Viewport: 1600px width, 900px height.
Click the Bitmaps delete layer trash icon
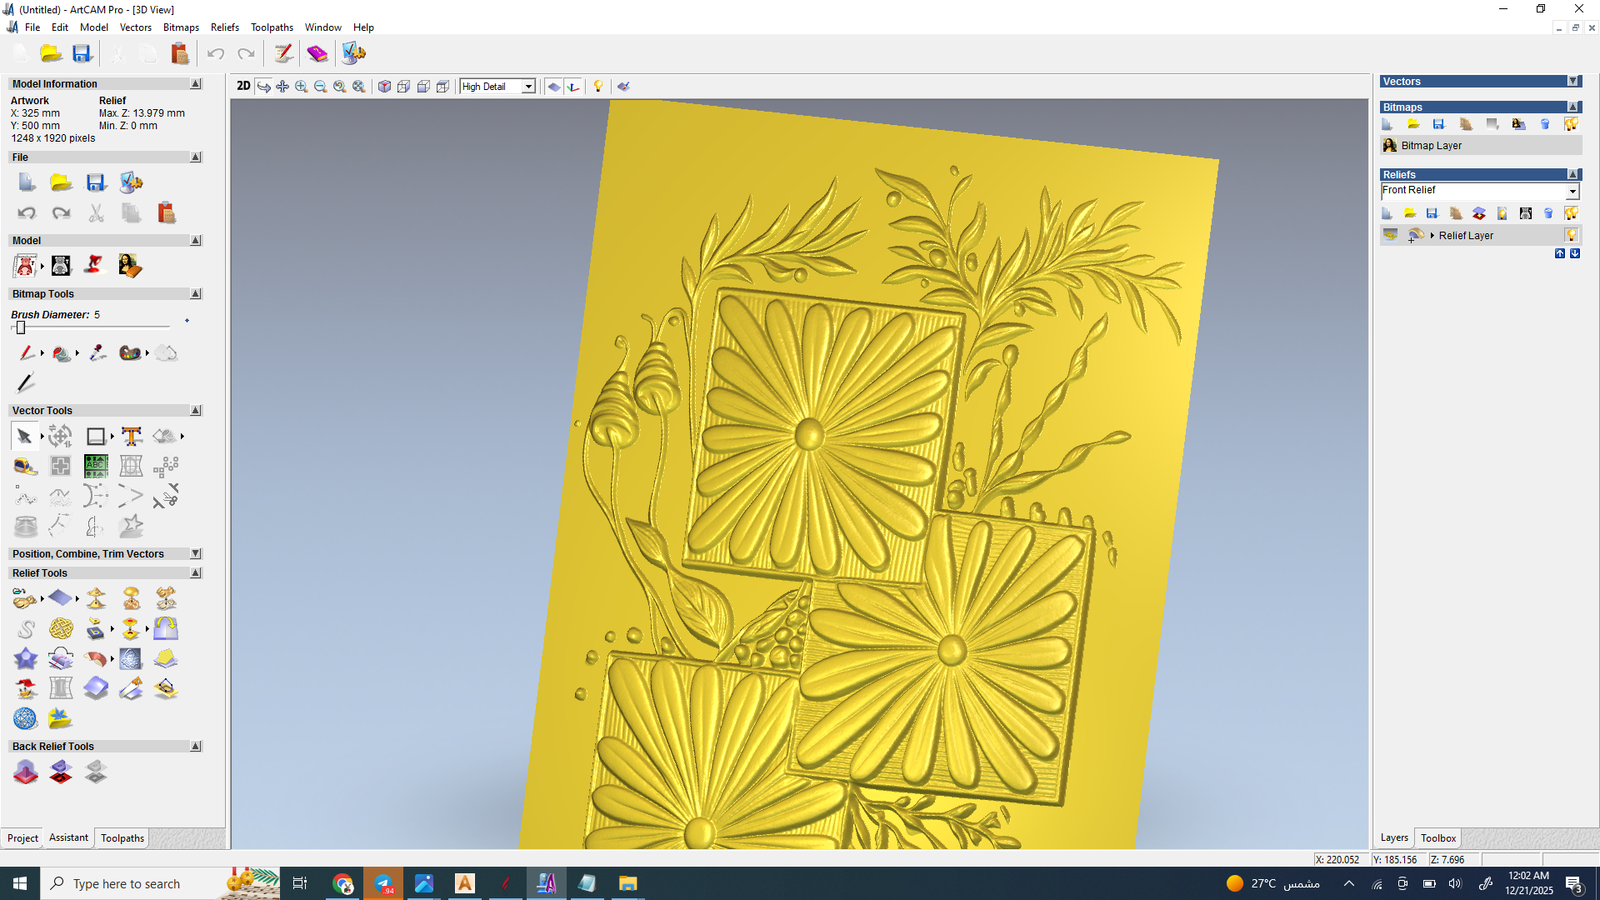pos(1545,124)
